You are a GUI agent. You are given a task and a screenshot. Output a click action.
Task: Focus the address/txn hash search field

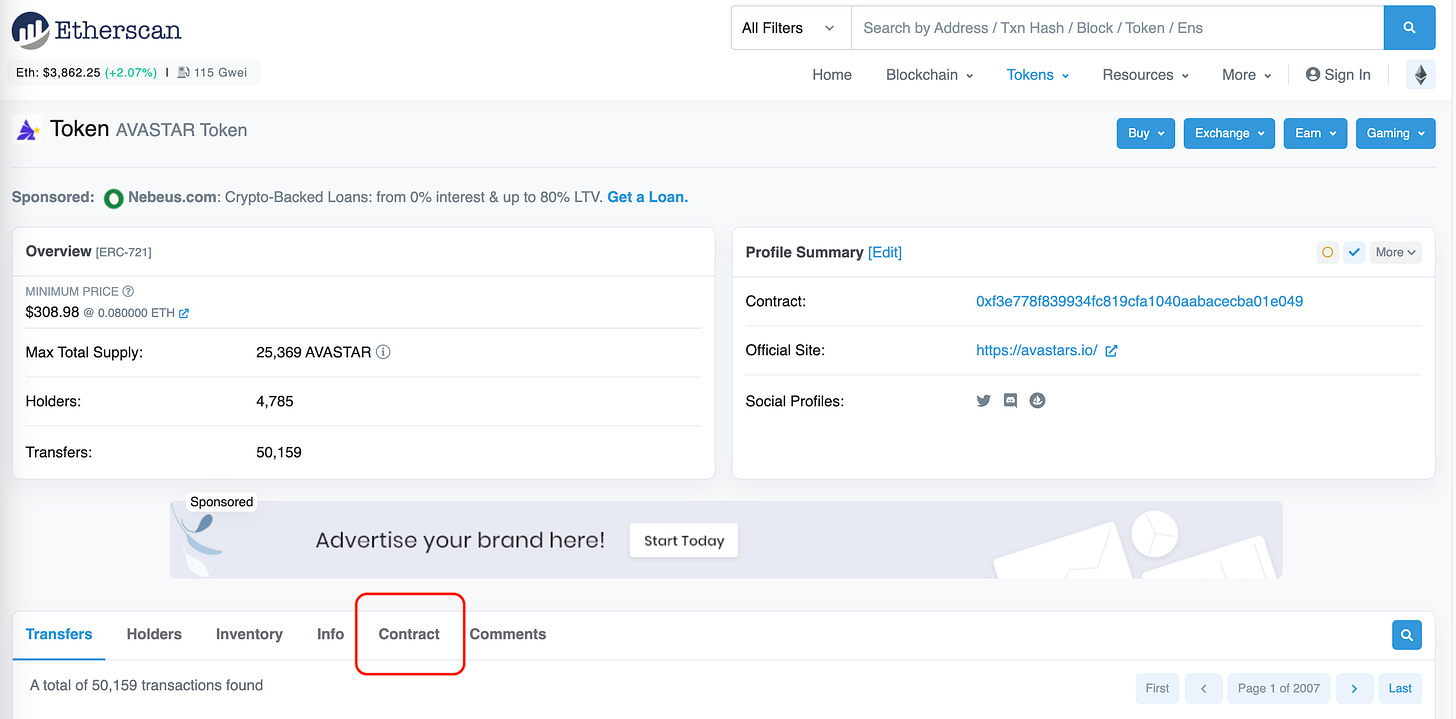point(1117,28)
